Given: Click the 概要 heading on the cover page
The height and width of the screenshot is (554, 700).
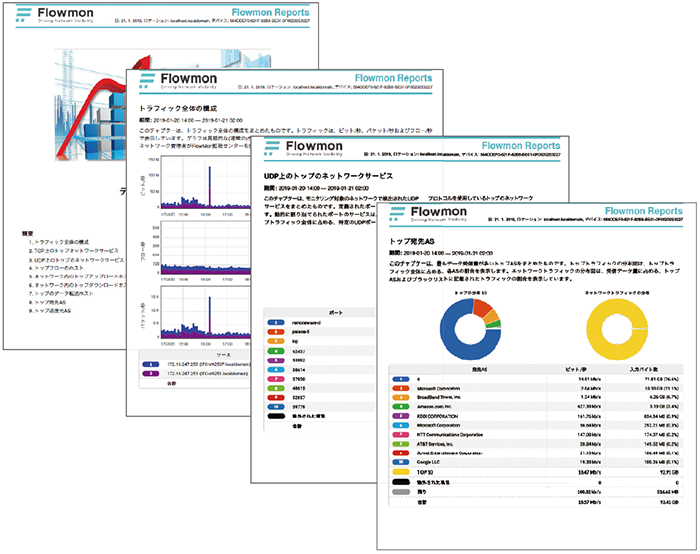Looking at the screenshot, I should 27,233.
